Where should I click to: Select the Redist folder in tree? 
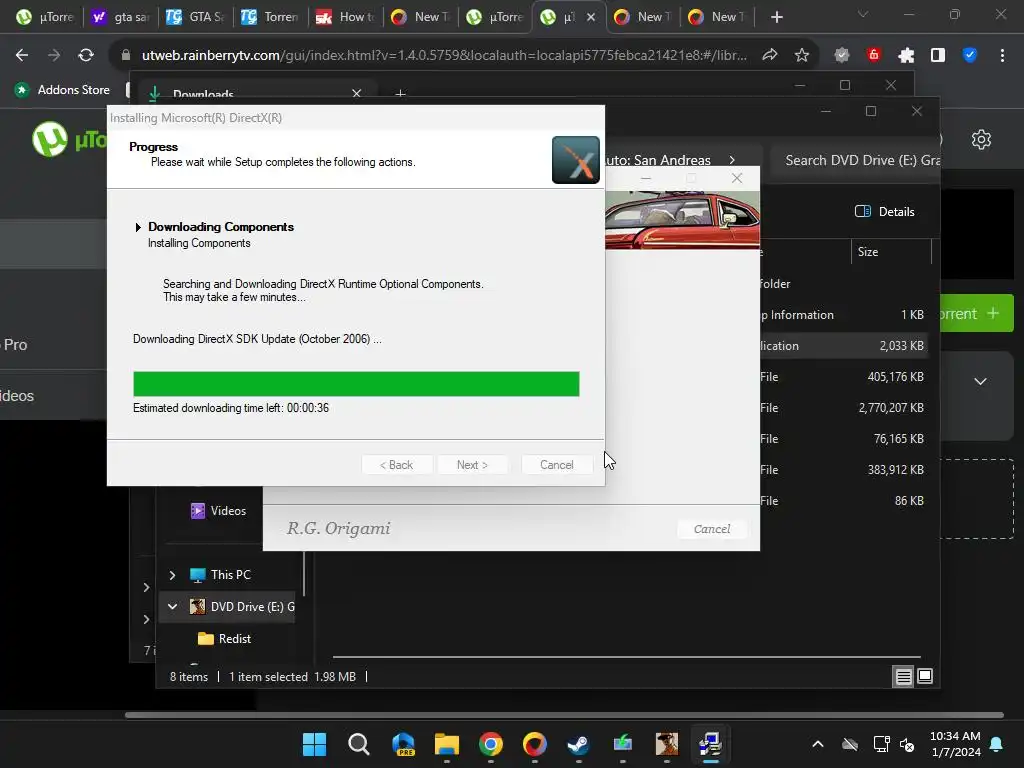(x=225, y=639)
